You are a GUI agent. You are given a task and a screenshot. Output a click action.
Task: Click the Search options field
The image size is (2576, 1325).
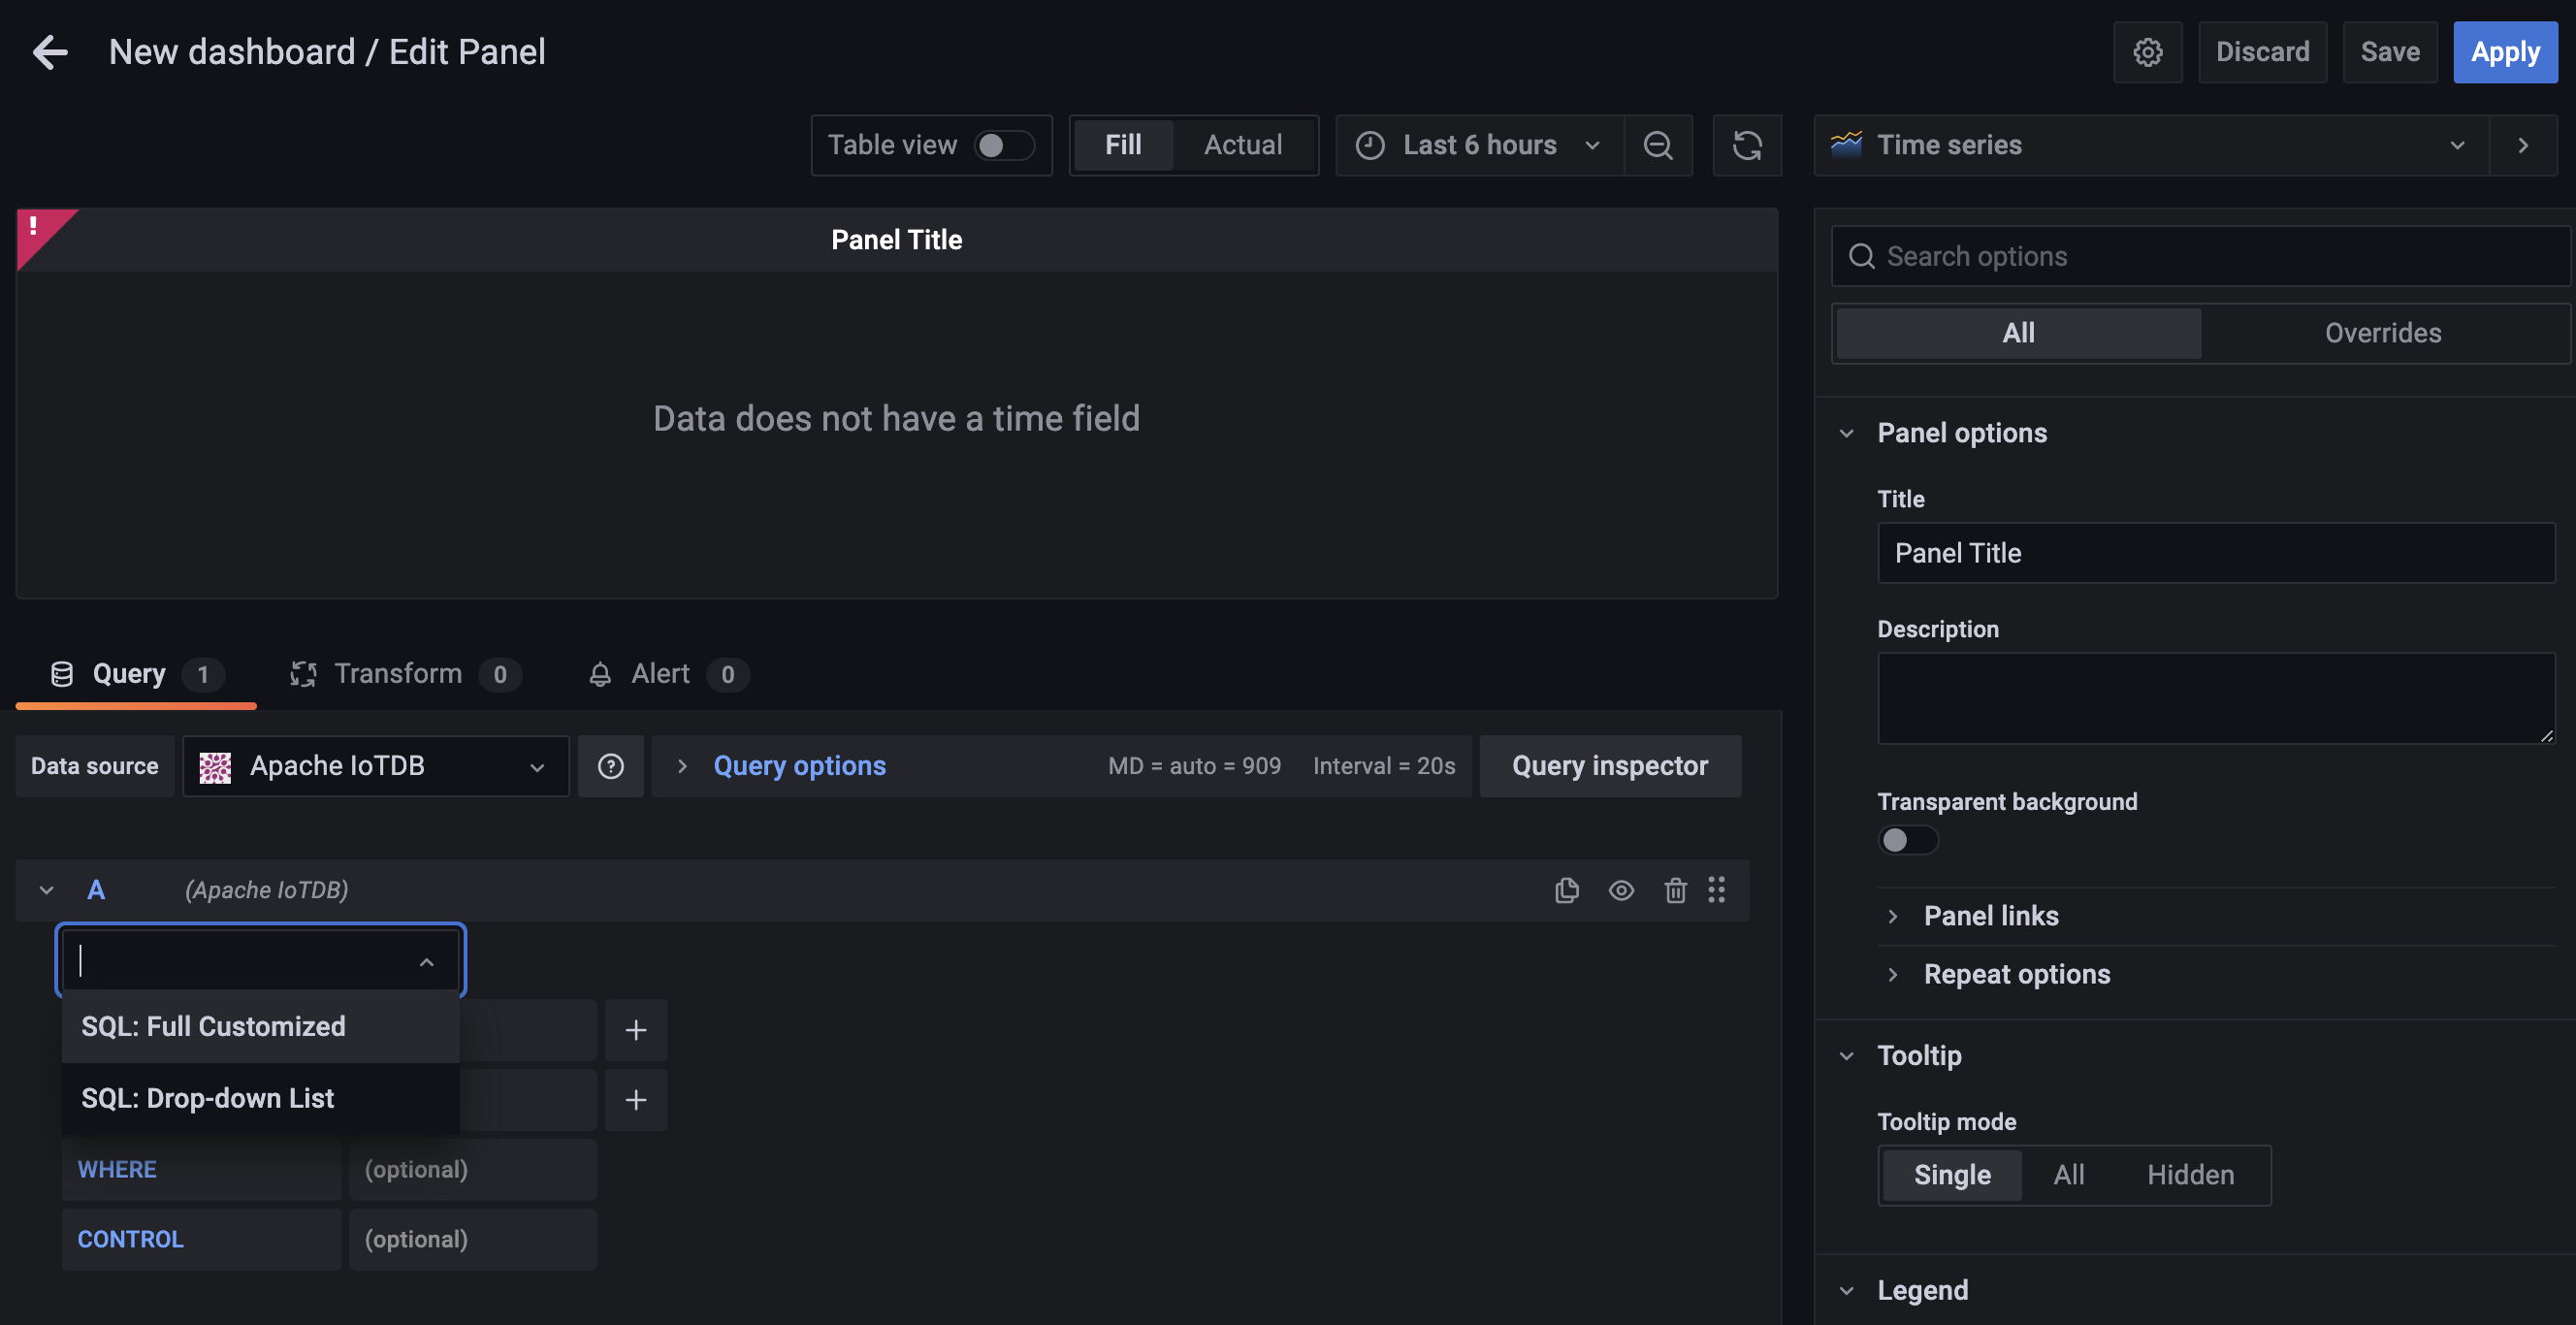[x=2200, y=257]
